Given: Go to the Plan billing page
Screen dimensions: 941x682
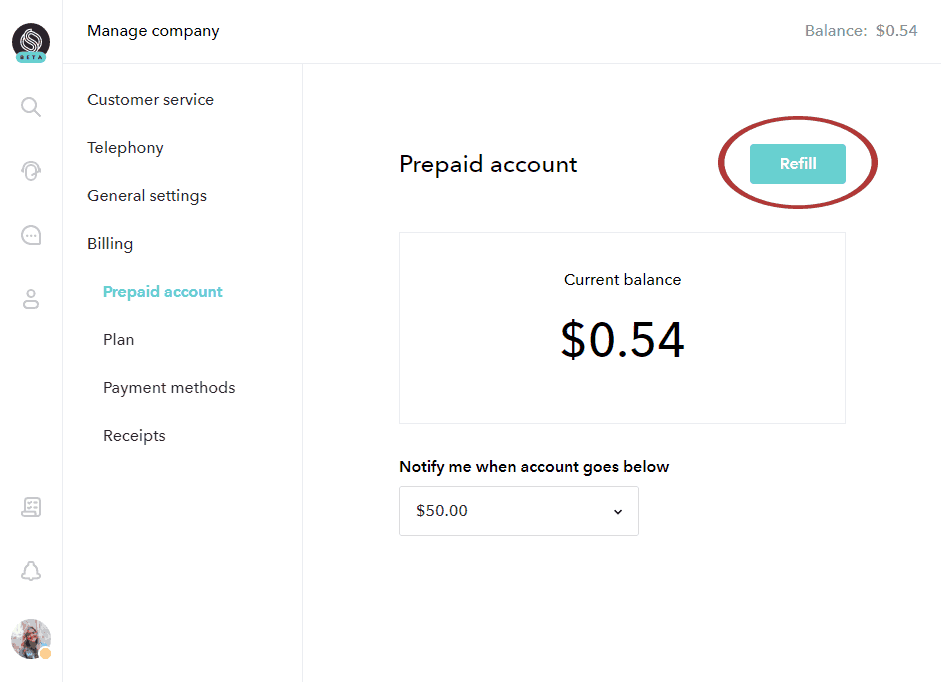Looking at the screenshot, I should pyautogui.click(x=118, y=340).
